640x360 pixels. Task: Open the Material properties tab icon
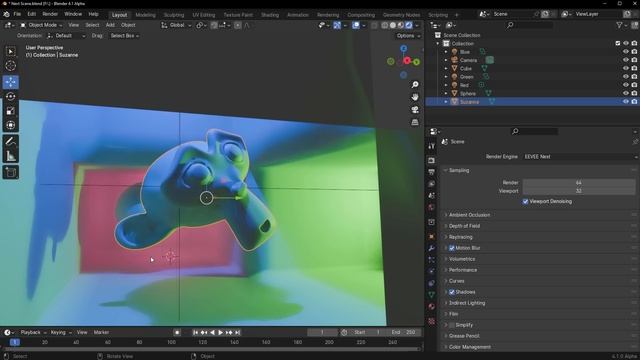pos(431,307)
